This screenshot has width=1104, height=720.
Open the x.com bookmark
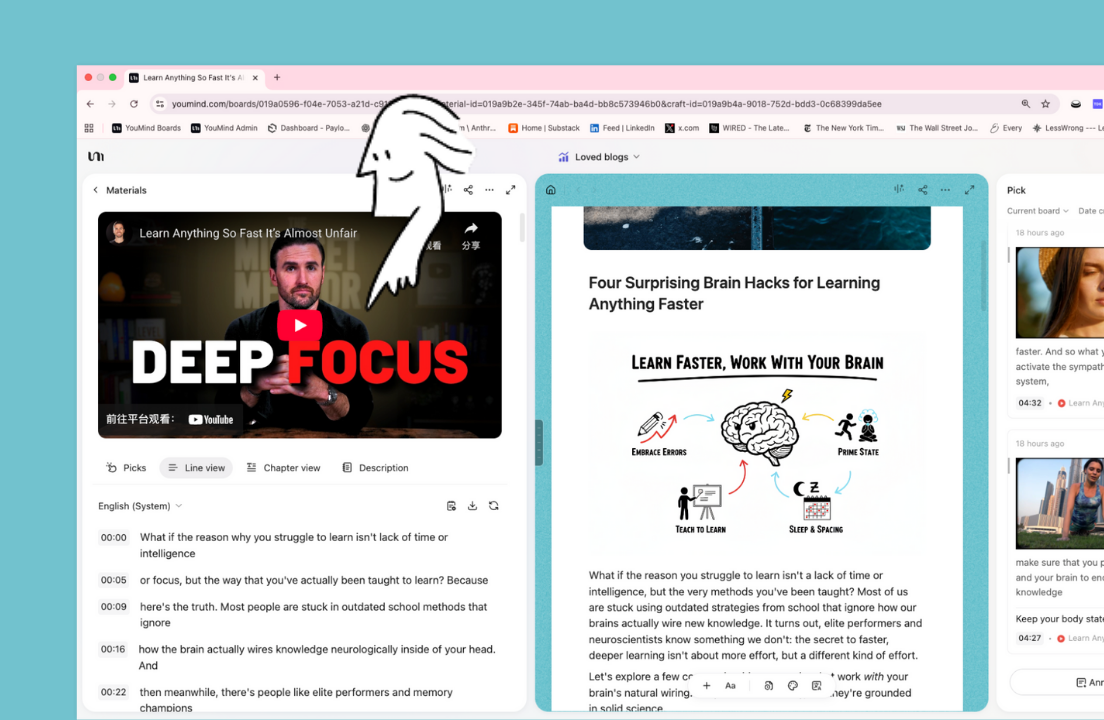tap(682, 128)
